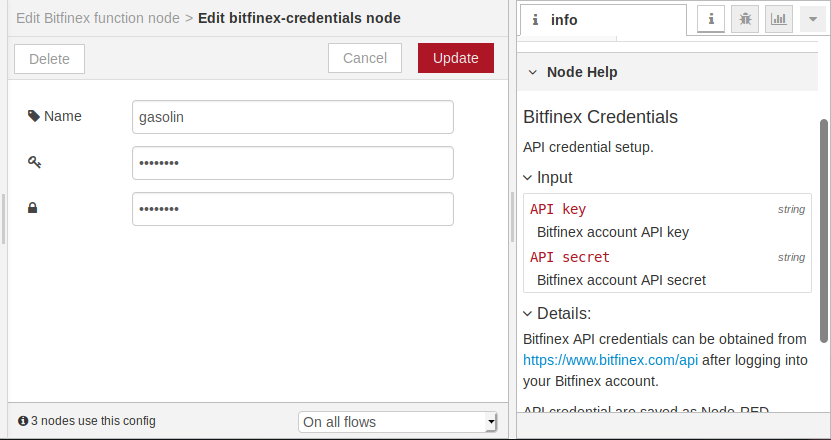Show the debug messages sidebar (bug icon)
Screen dimensions: 831x440
[745, 19]
